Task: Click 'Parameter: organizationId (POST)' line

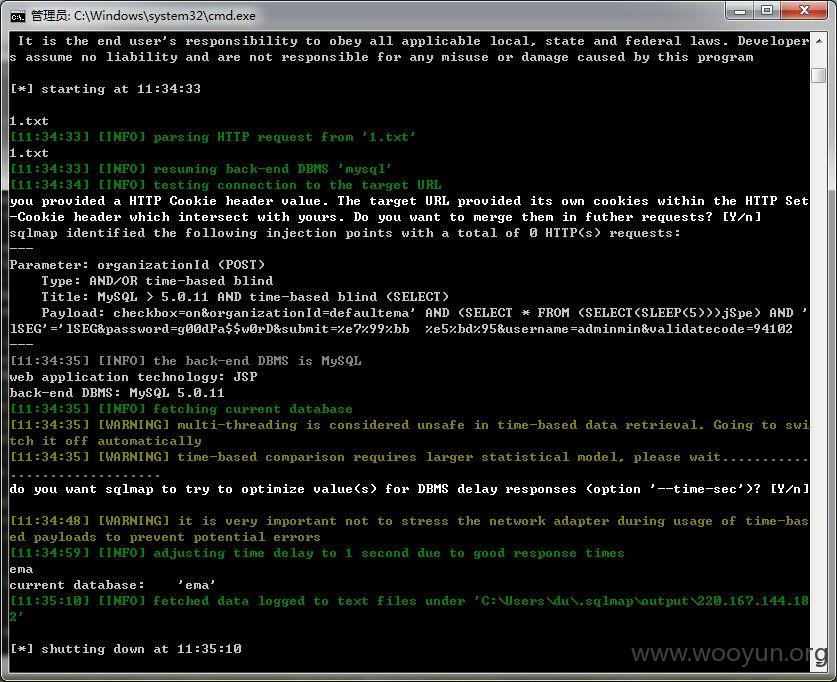Action: click(137, 265)
